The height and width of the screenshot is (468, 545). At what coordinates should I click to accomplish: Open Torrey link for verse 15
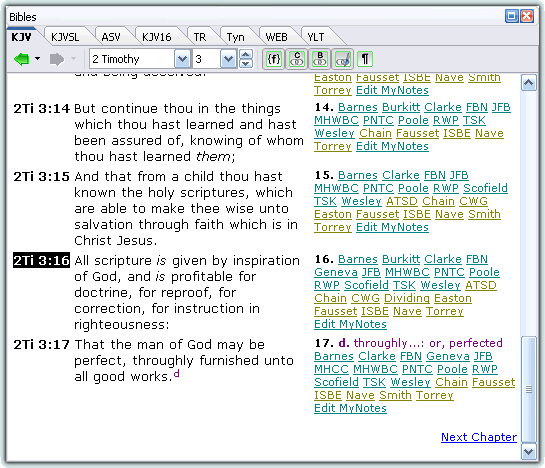[333, 227]
